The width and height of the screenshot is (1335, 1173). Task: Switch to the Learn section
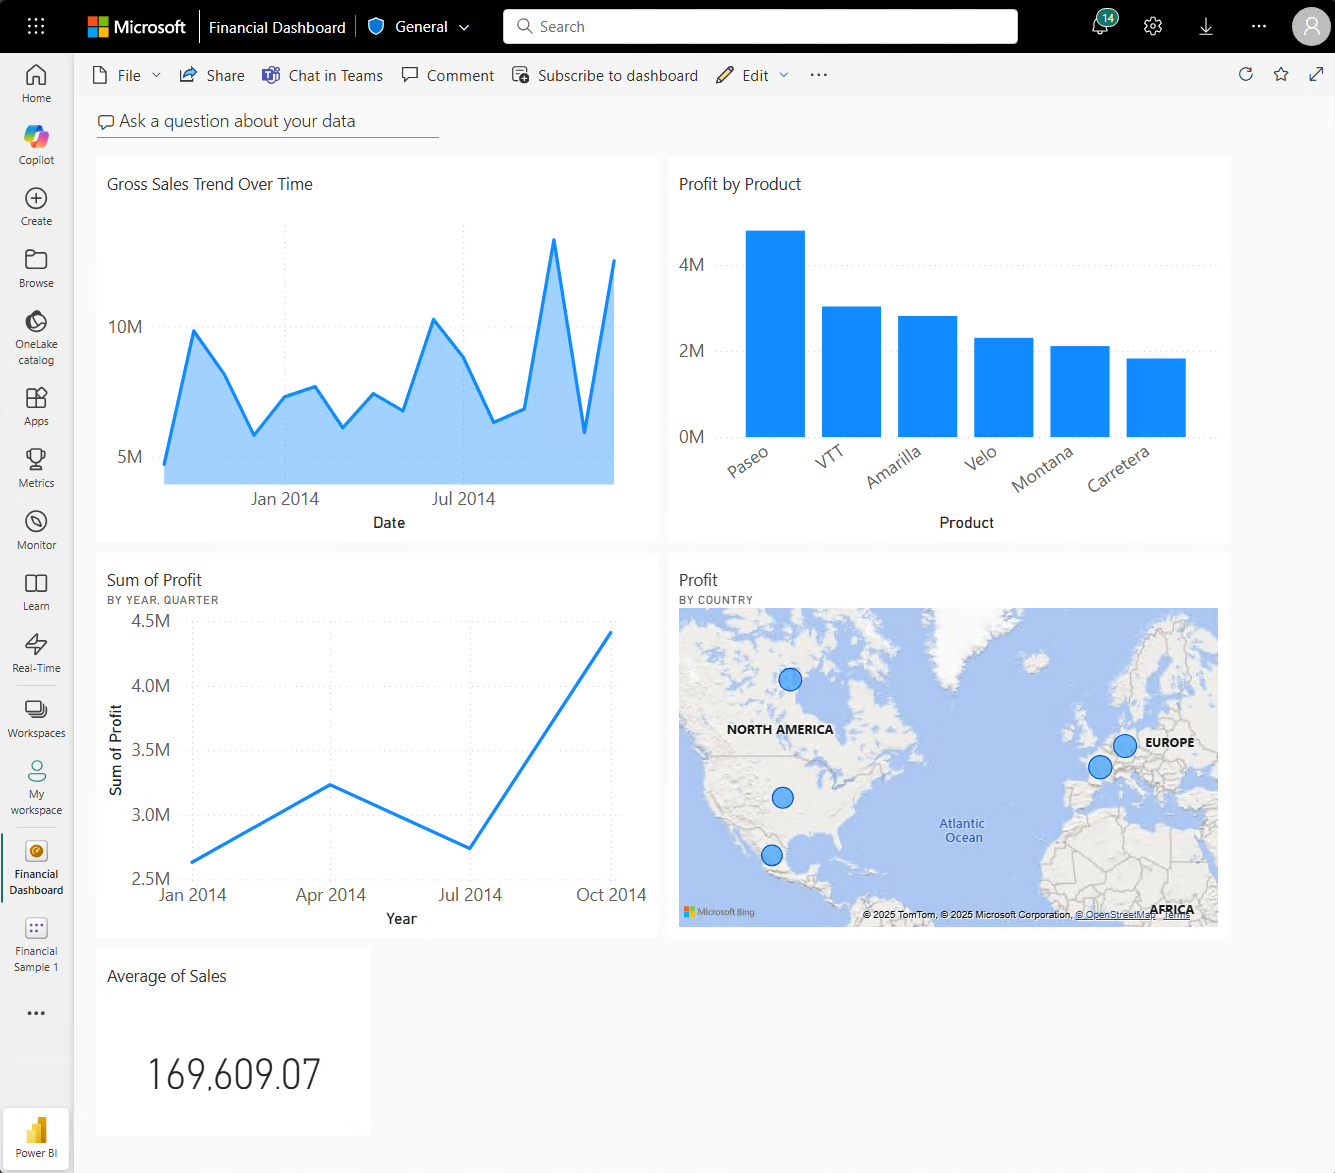[36, 589]
